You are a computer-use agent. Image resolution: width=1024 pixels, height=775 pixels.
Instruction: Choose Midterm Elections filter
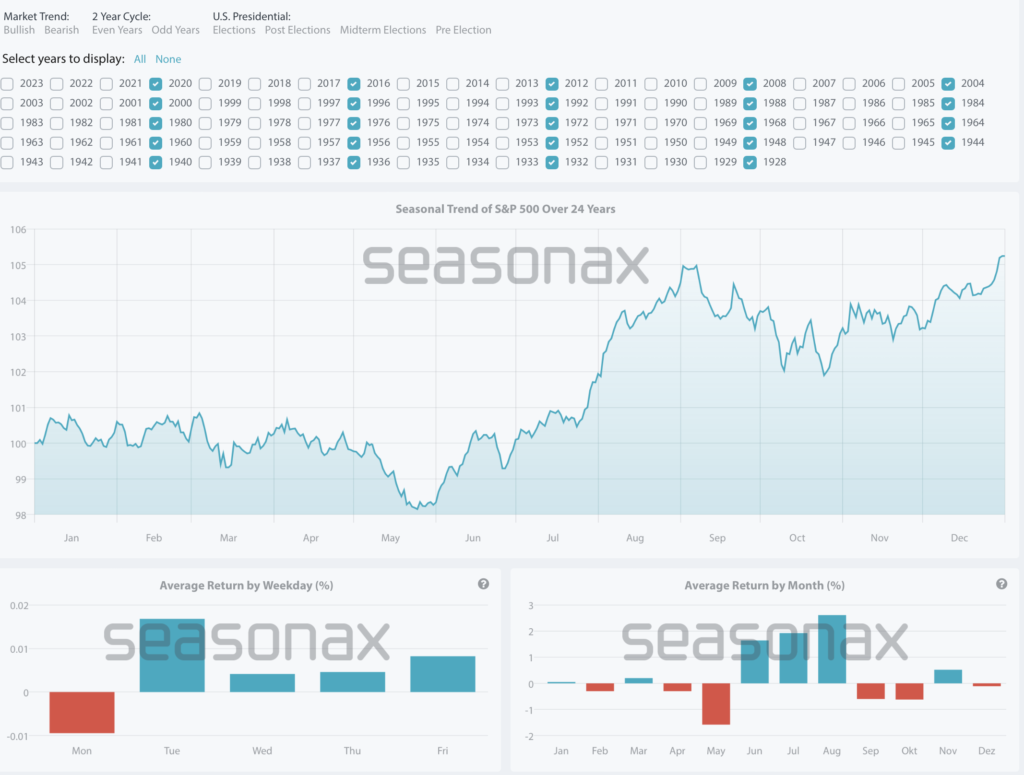tap(383, 30)
